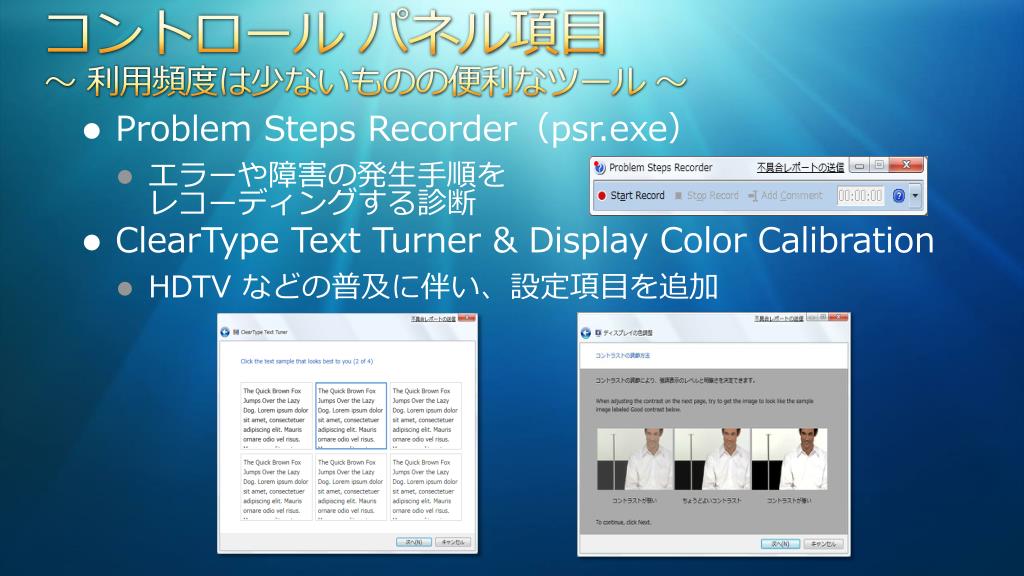The height and width of the screenshot is (576, 1024).
Task: Close the ClearType Text Tuner window
Action: (x=467, y=318)
